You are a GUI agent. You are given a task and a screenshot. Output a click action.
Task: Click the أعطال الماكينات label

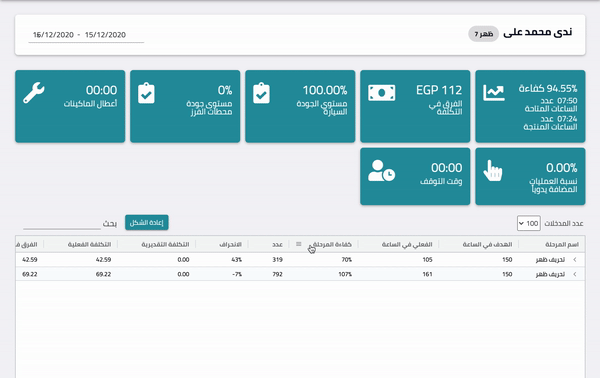90,104
